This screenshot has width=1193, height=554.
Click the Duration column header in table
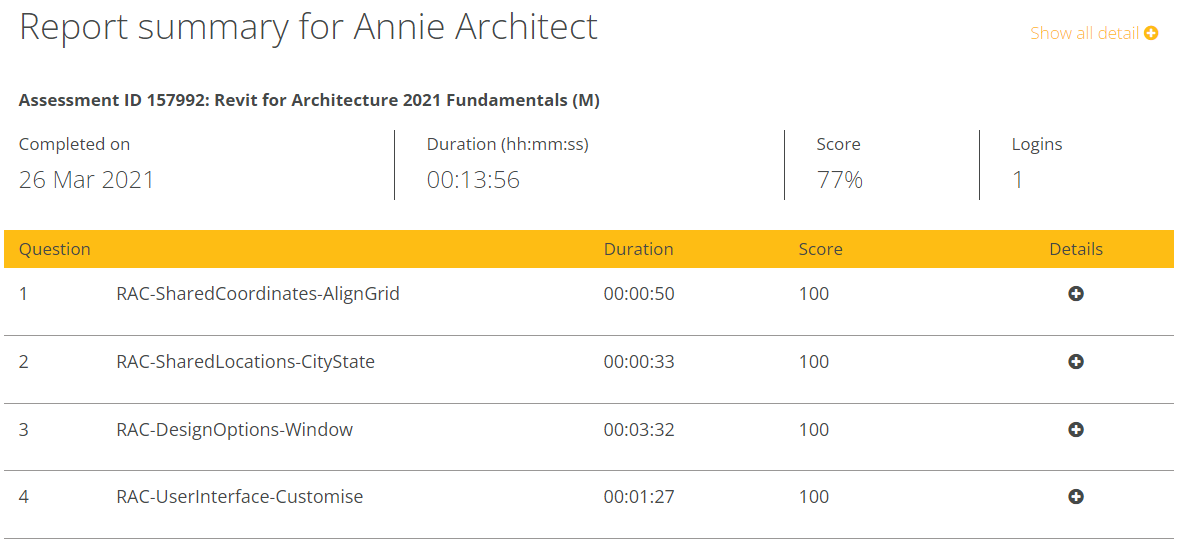click(638, 250)
